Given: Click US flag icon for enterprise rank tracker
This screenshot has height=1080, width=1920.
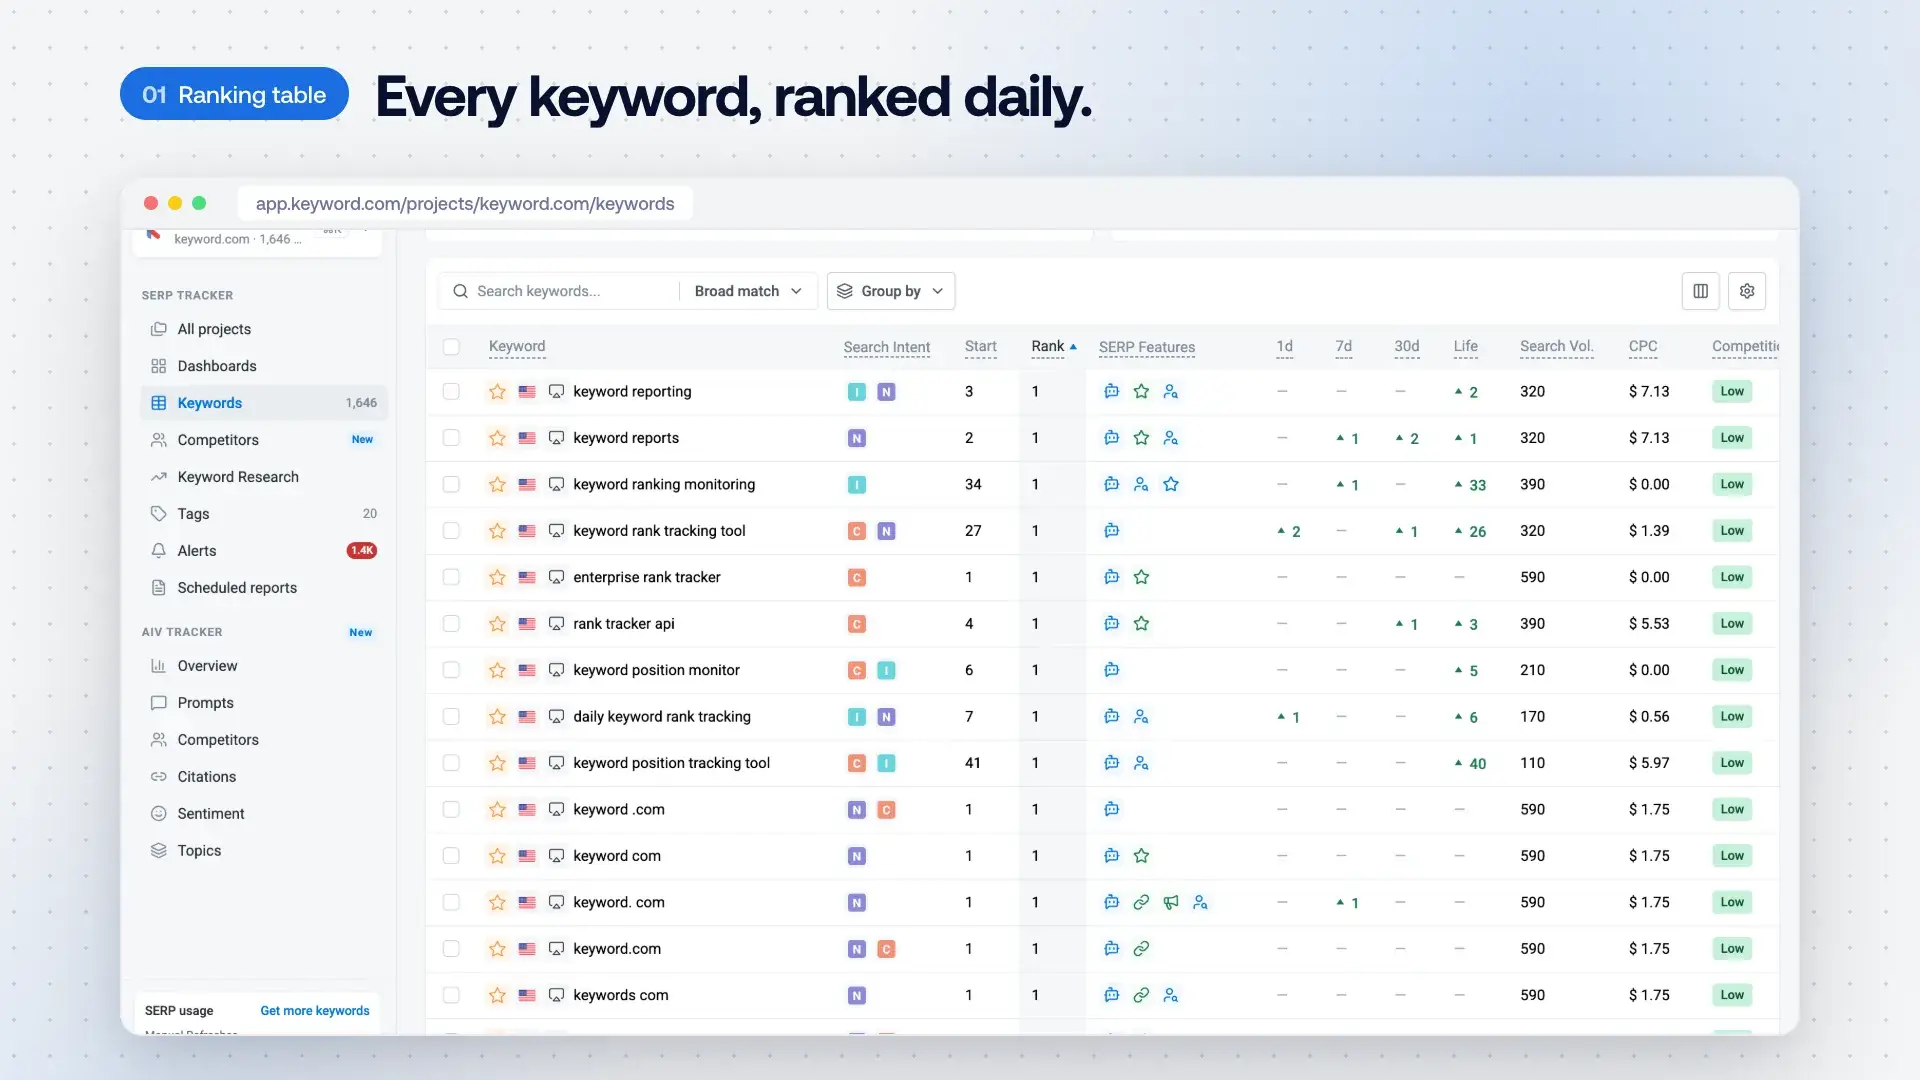Looking at the screenshot, I should point(527,577).
